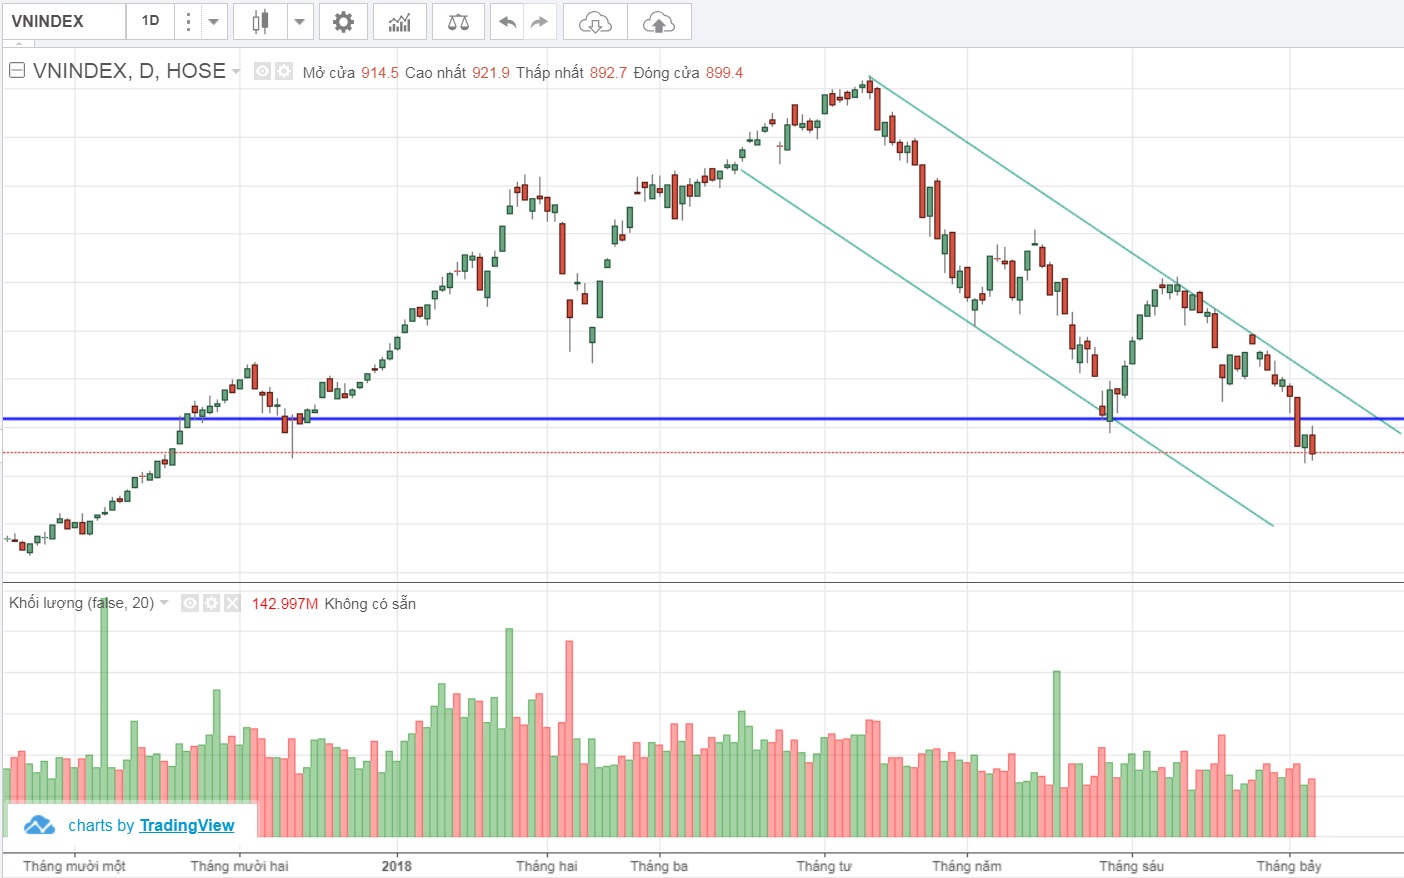The image size is (1404, 878).
Task: Open VNINDEX series settings gear
Action: point(284,71)
